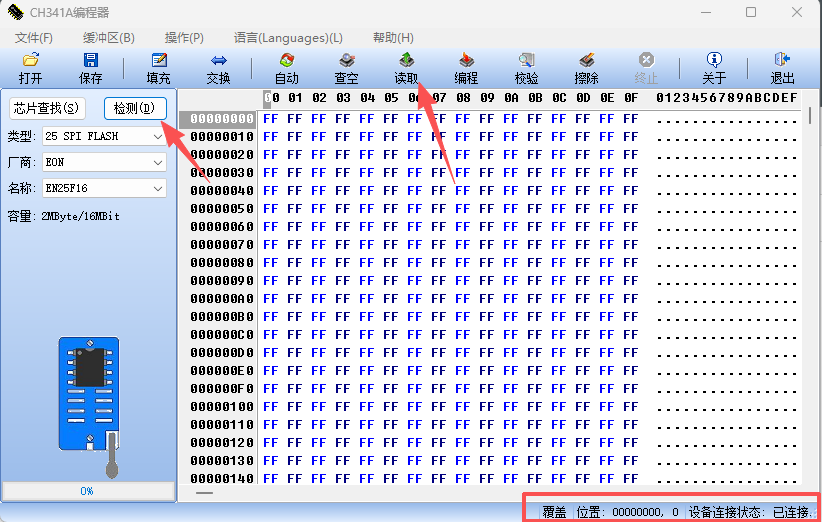Select address row 000000F0
The height and width of the screenshot is (522, 822).
[x=222, y=389]
